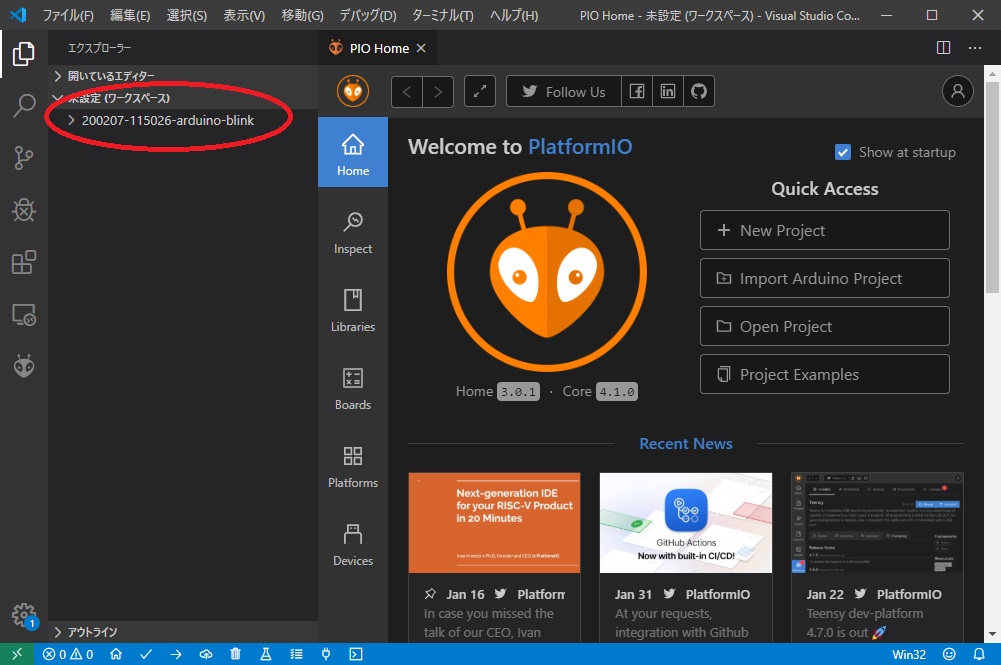Click Upload to remote cloud icon
Image resolution: width=1001 pixels, height=665 pixels.
tap(206, 654)
